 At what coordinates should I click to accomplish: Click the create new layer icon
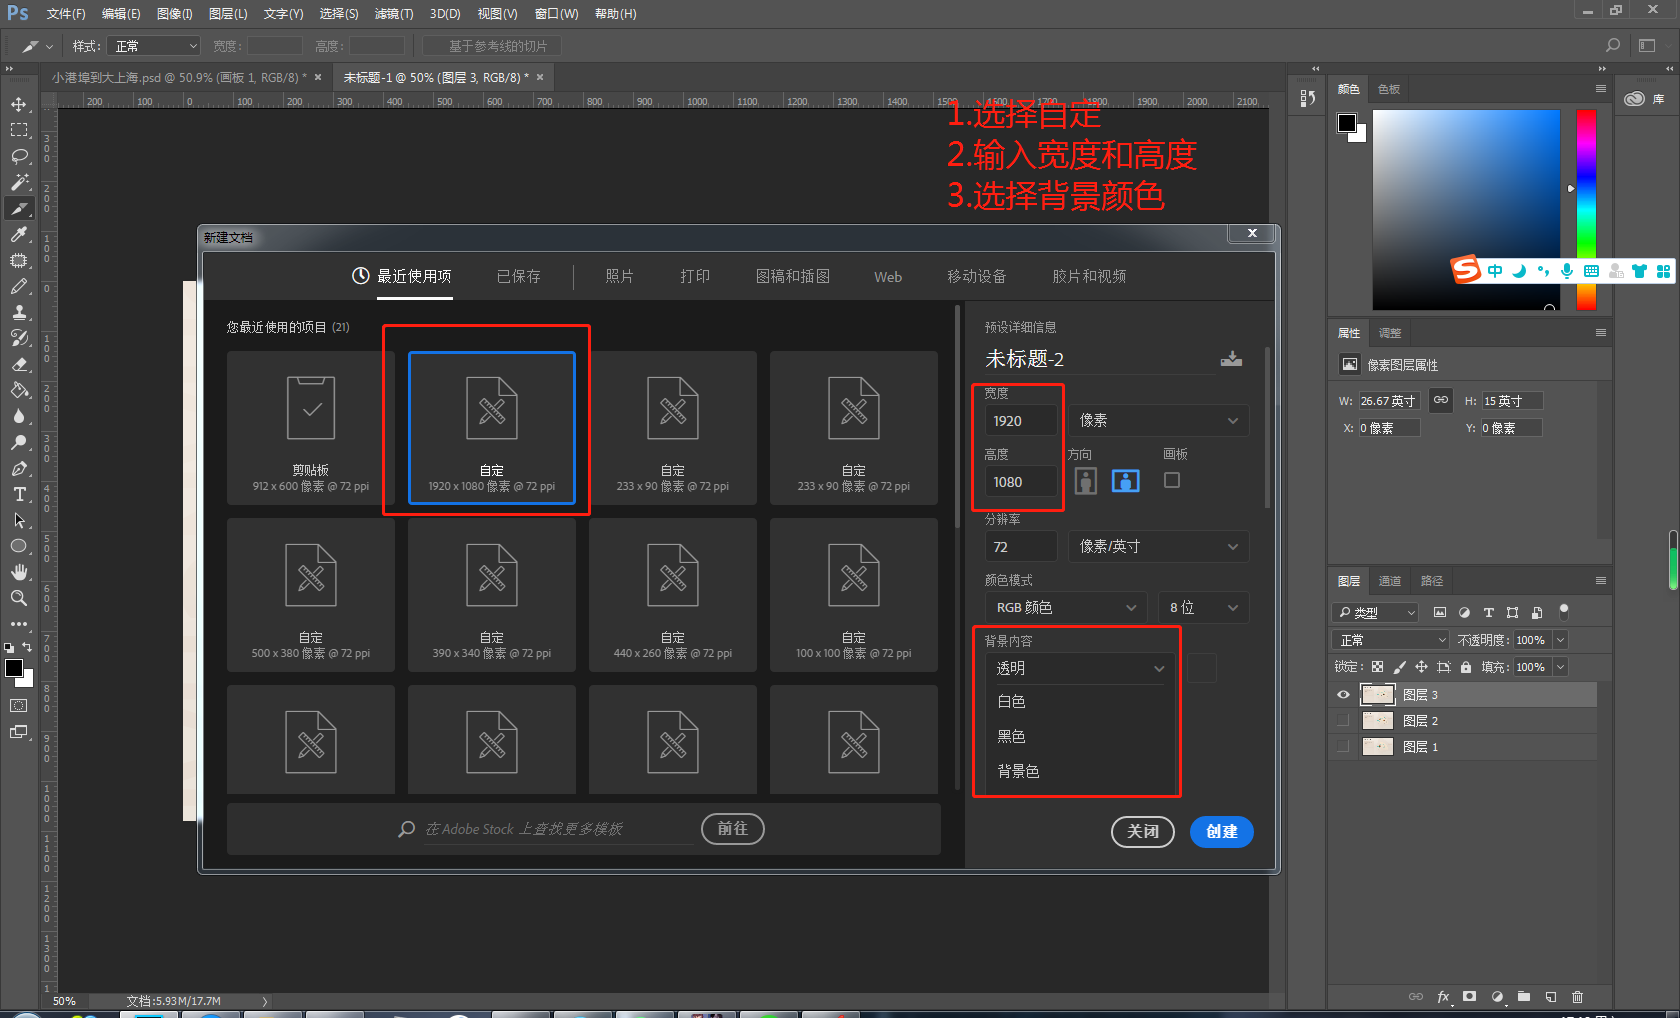1551,997
